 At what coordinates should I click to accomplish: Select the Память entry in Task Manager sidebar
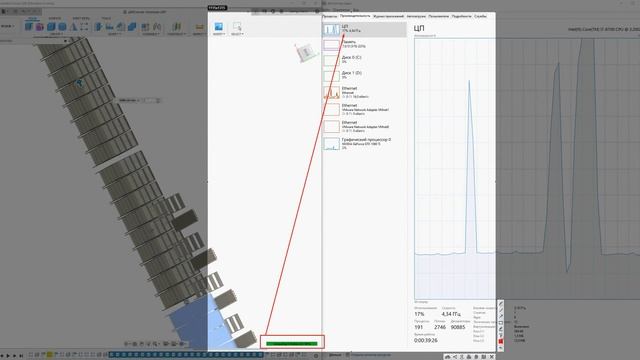tap(364, 44)
